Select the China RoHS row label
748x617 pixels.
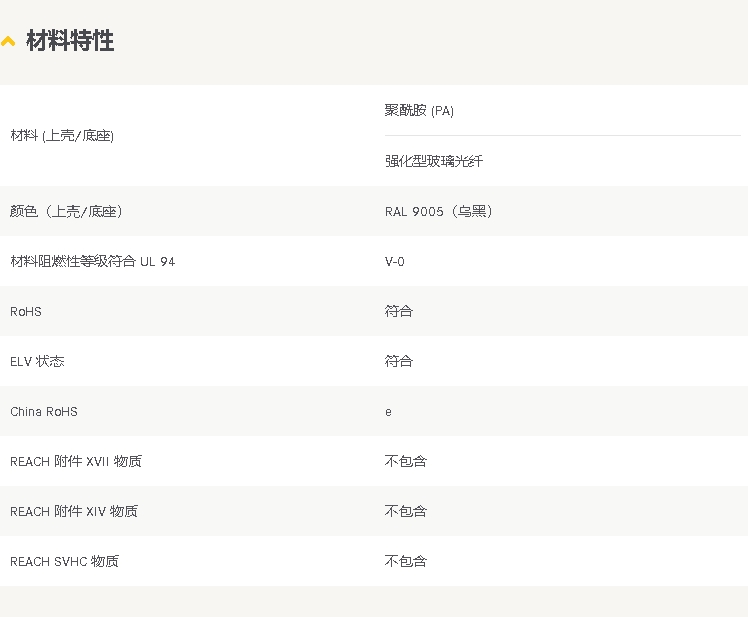pyautogui.click(x=44, y=411)
